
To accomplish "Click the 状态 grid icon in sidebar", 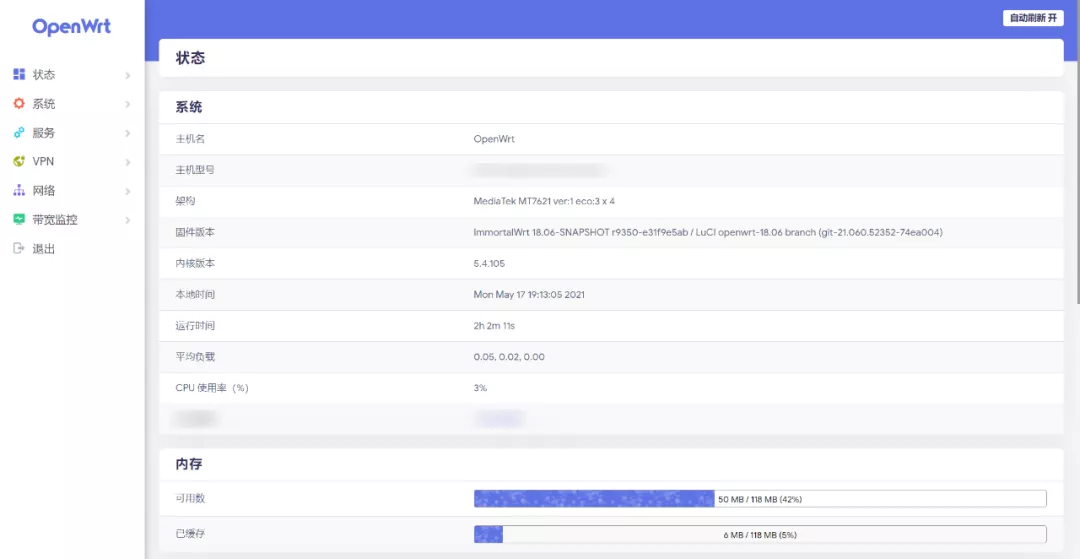I will (x=19, y=75).
